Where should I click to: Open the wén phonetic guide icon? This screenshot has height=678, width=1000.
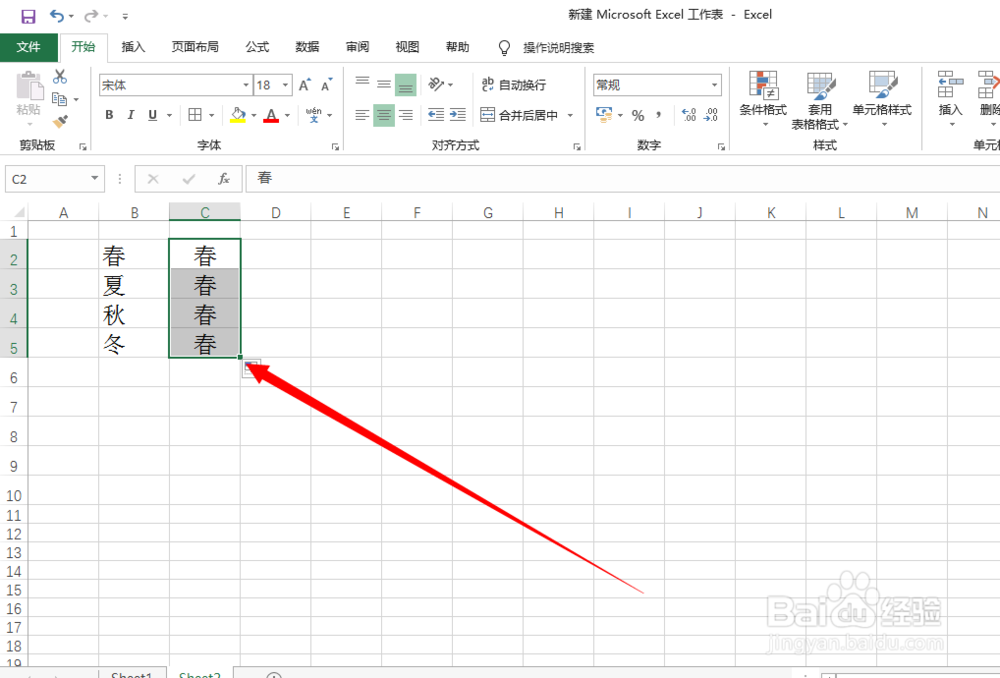coord(314,115)
